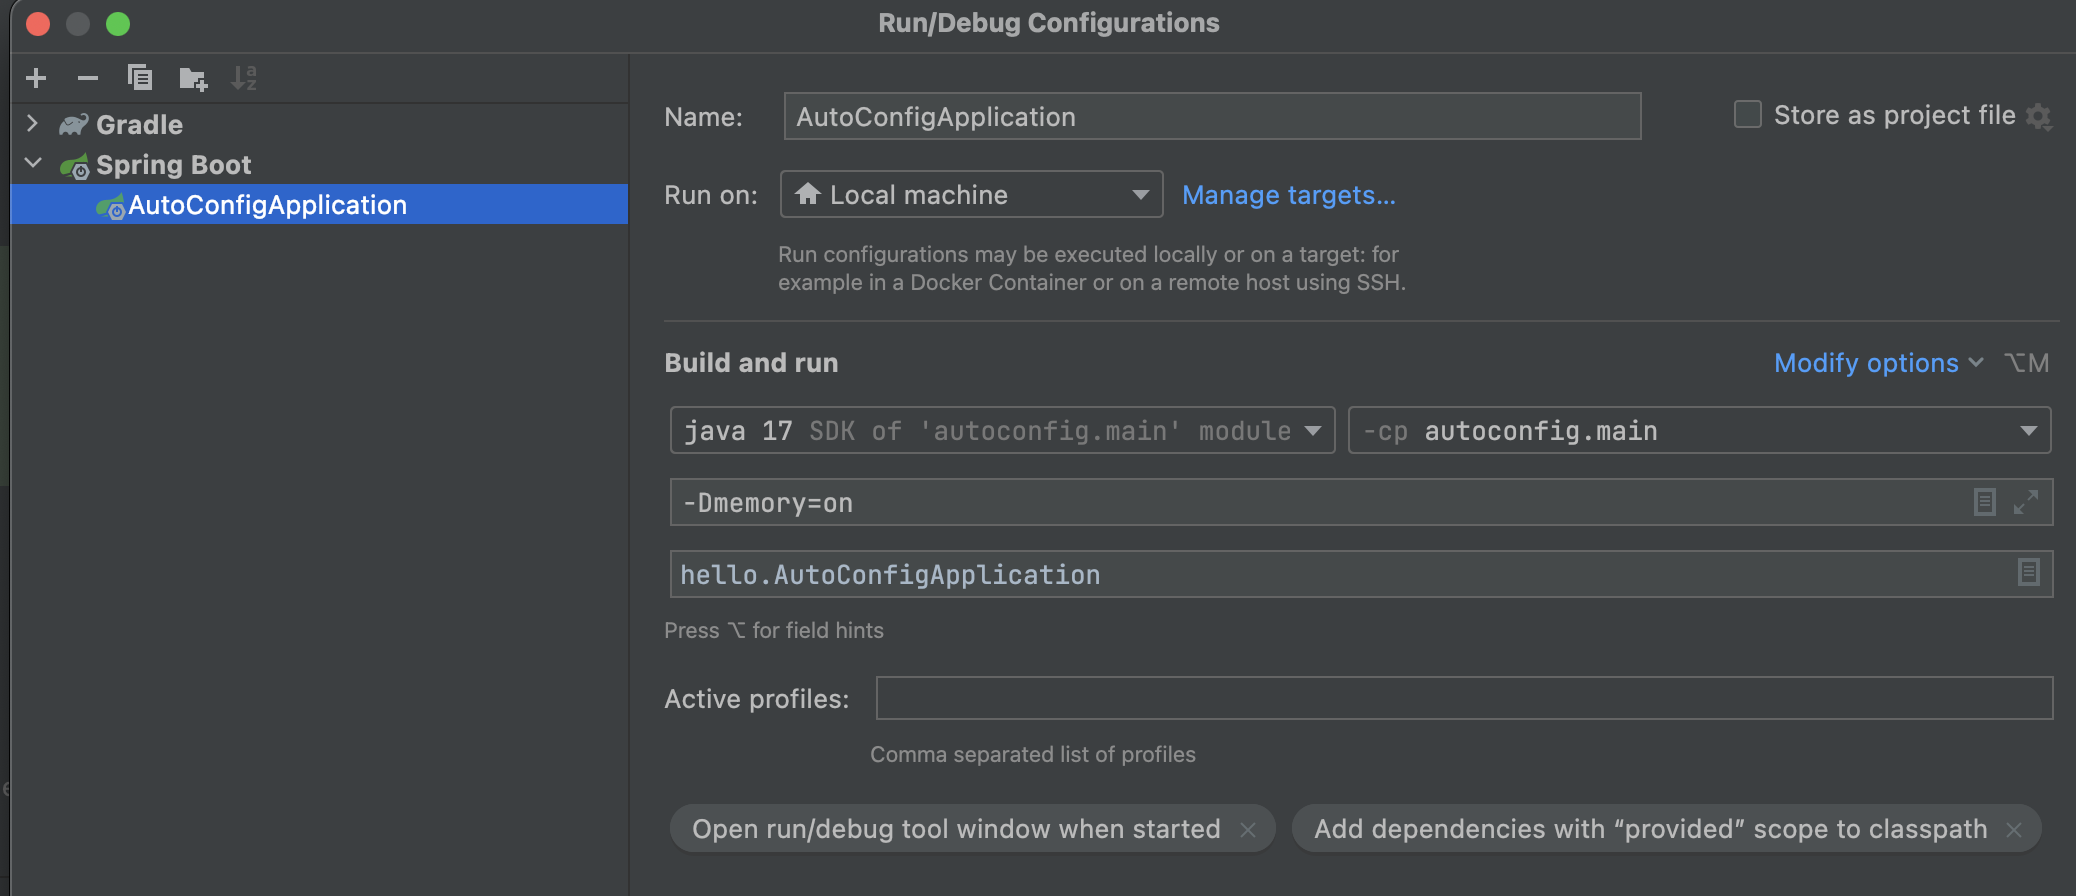This screenshot has height=896, width=2076.
Task: Click the 'Press ⌥ for field hints' text
Action: coord(774,630)
